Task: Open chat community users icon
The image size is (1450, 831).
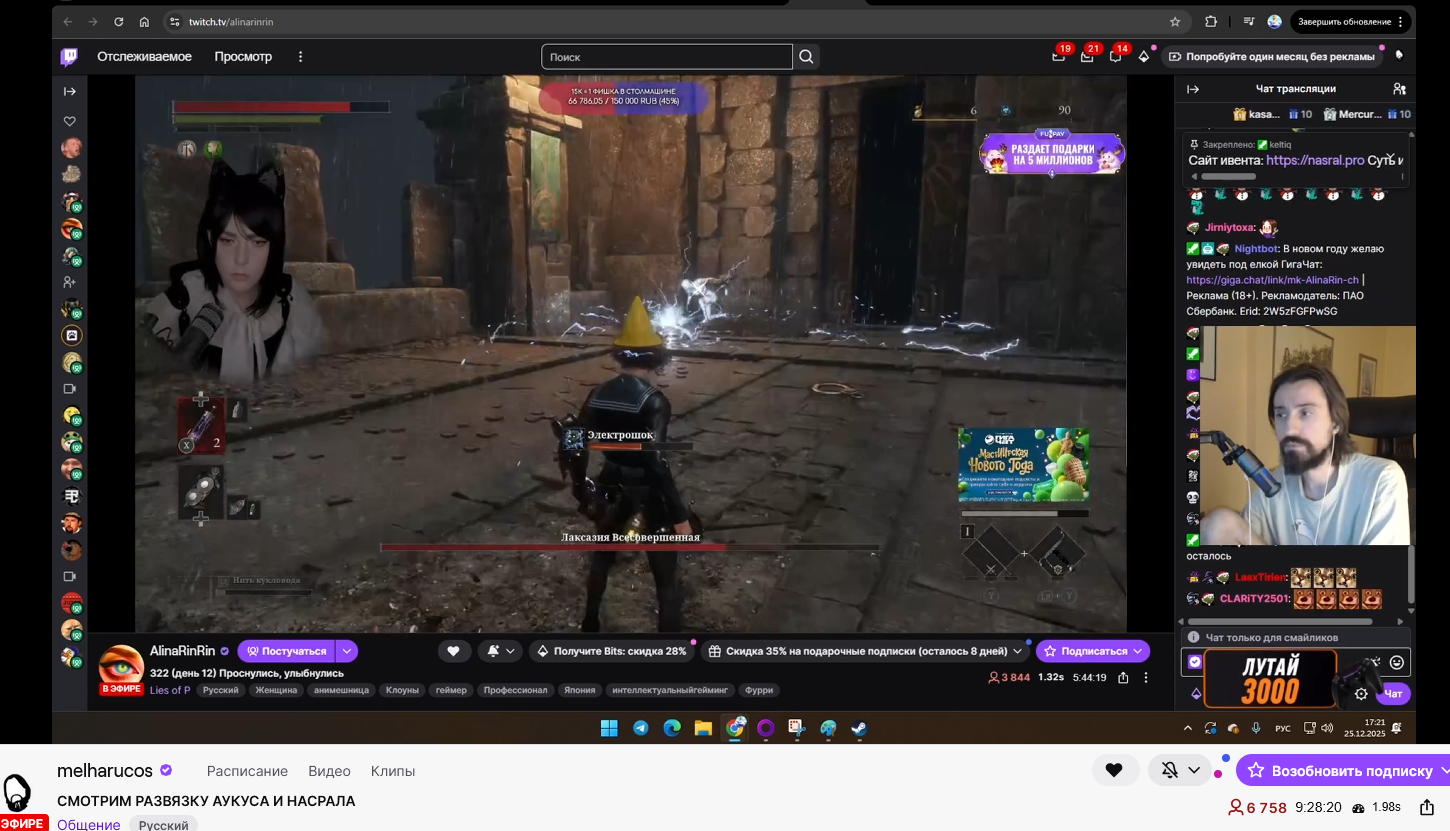Action: [1399, 89]
